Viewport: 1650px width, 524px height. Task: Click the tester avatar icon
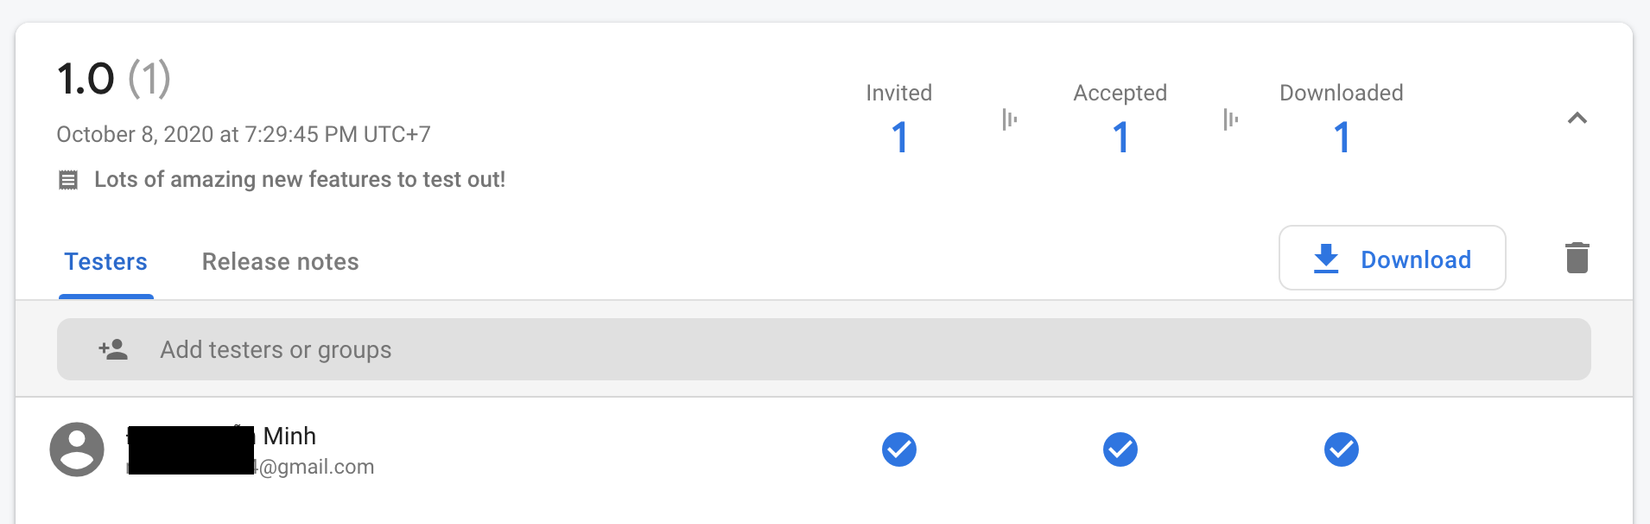click(x=77, y=449)
